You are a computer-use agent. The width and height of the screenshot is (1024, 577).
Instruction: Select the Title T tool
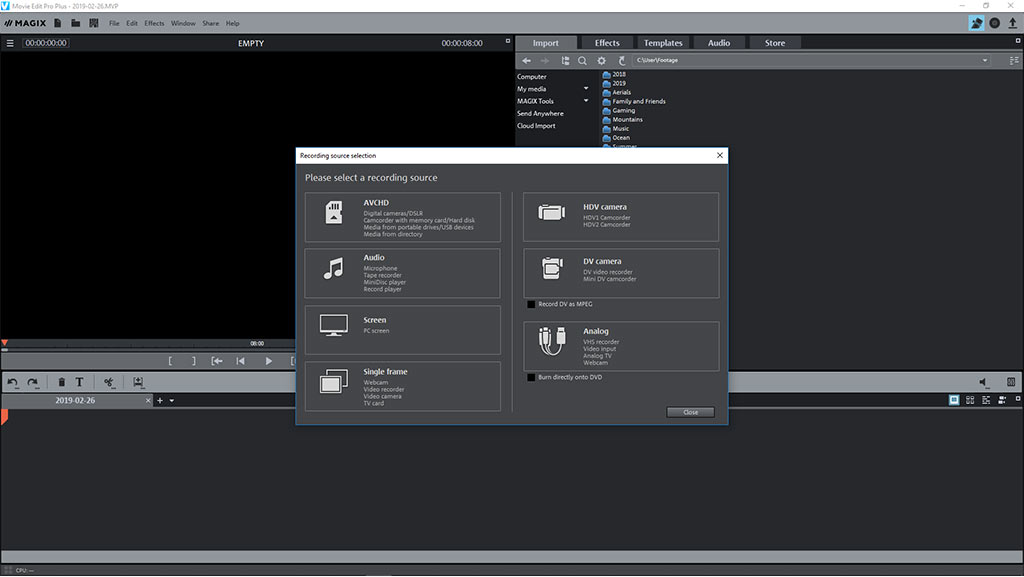[x=79, y=382]
